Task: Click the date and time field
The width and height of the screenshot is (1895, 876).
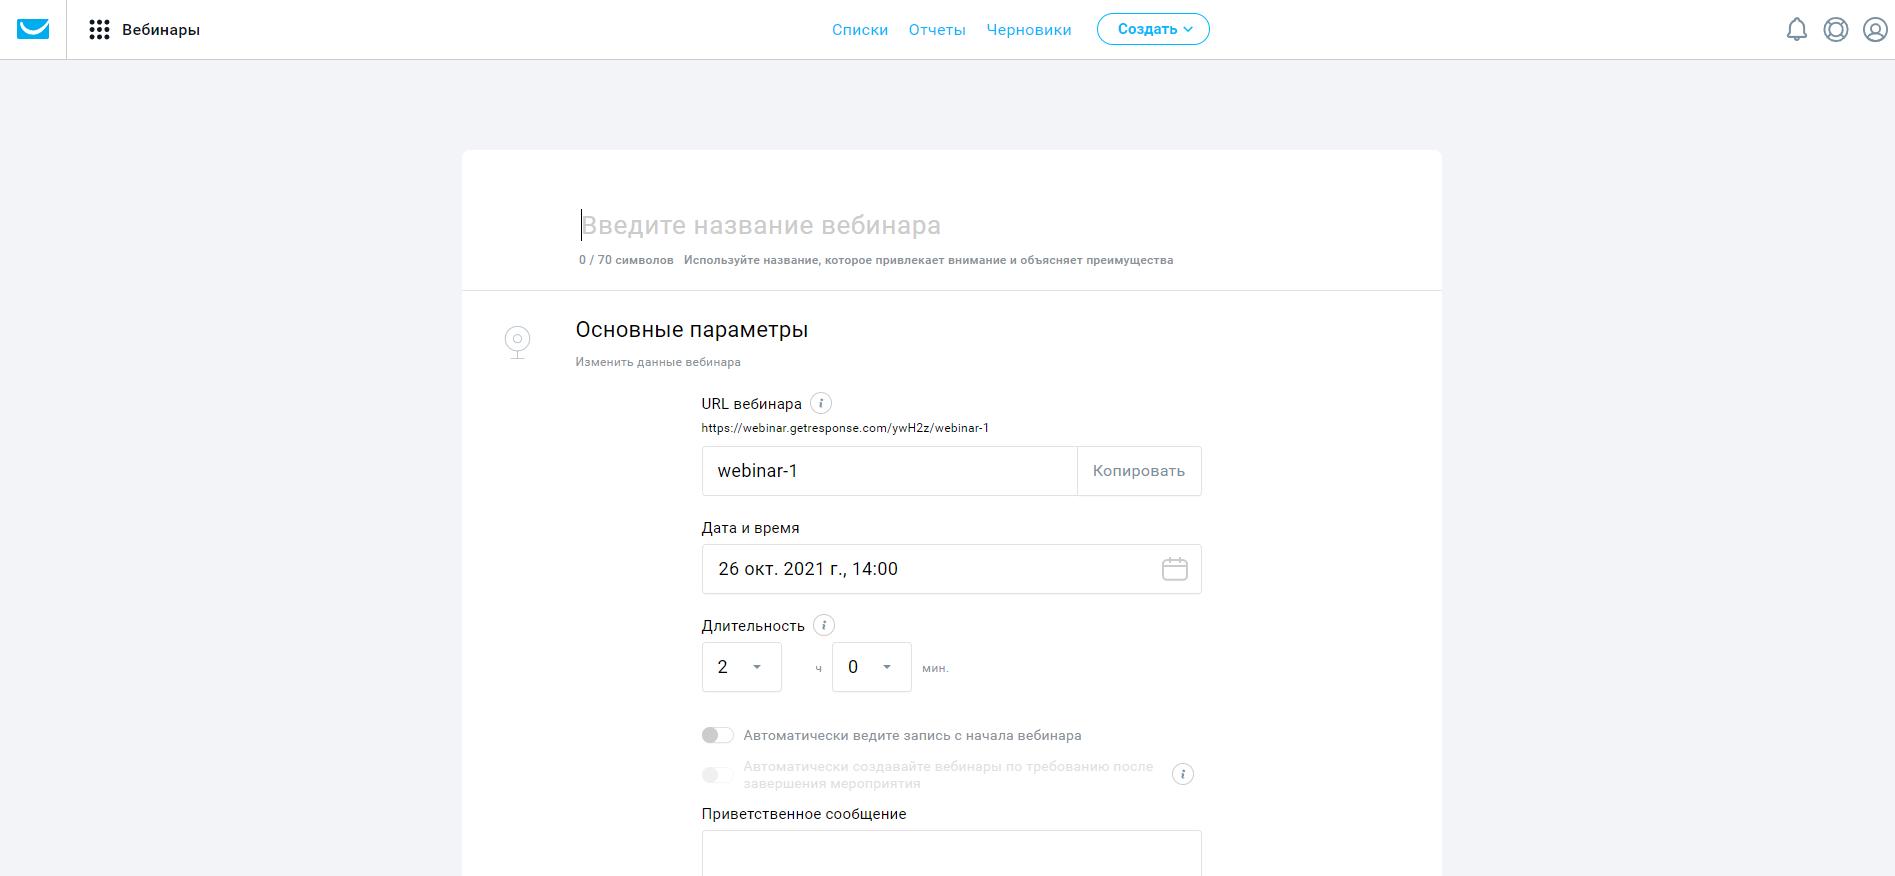Action: point(952,569)
